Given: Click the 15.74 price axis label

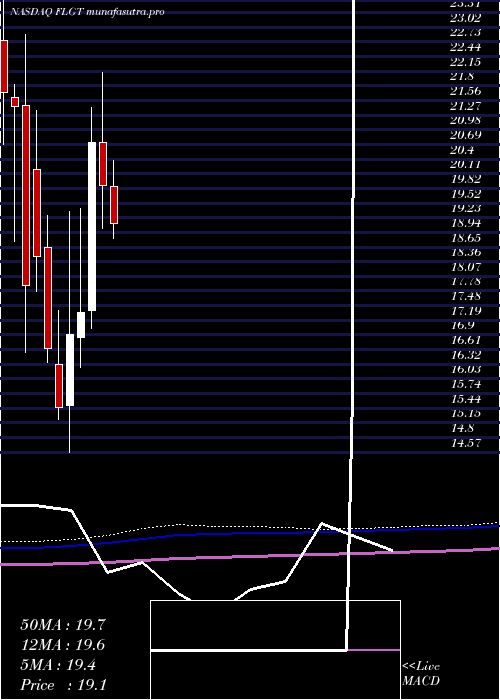Looking at the screenshot, I should click(466, 384).
